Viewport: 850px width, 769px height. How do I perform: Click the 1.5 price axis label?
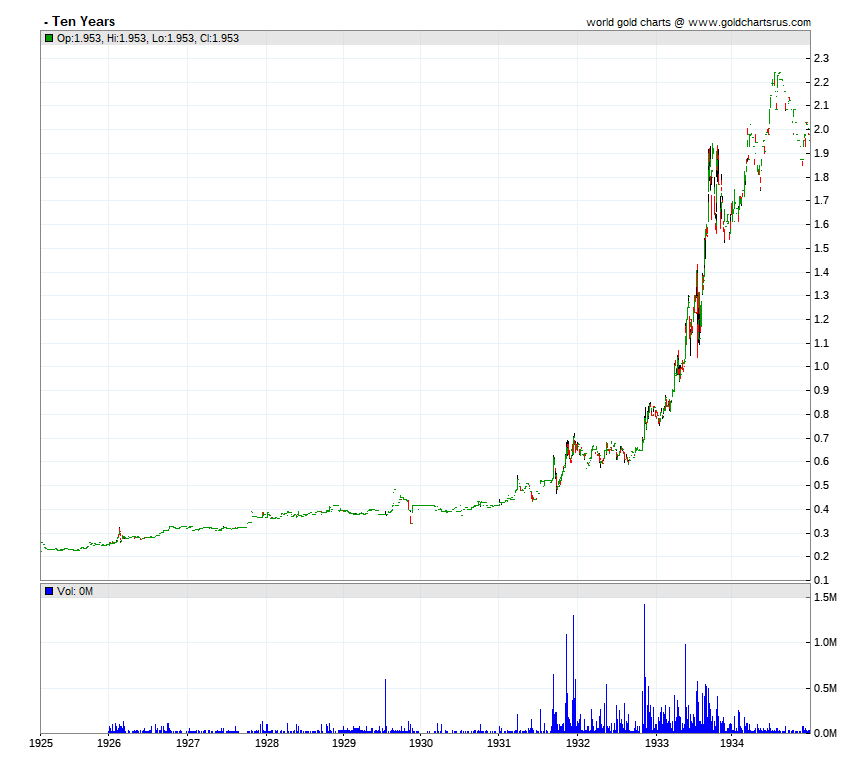821,248
